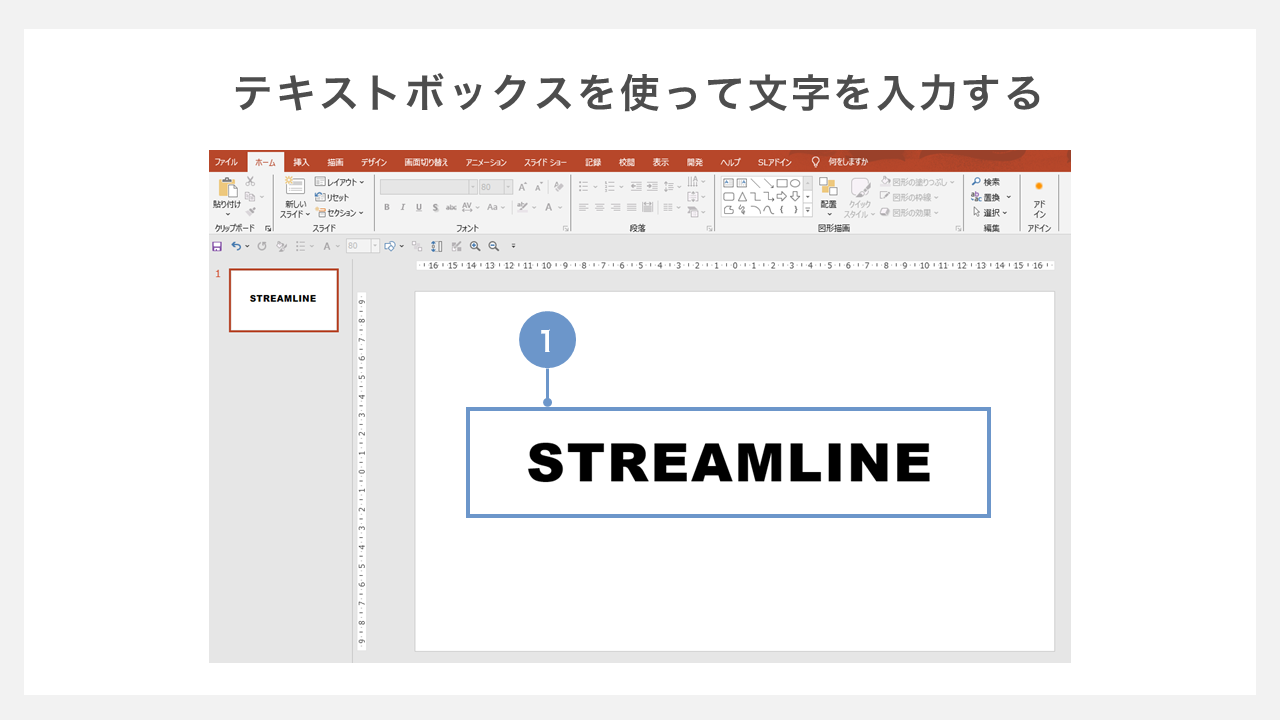The image size is (1280, 720).
Task: Open the character spacing (AV) dropdown
Action: click(471, 207)
